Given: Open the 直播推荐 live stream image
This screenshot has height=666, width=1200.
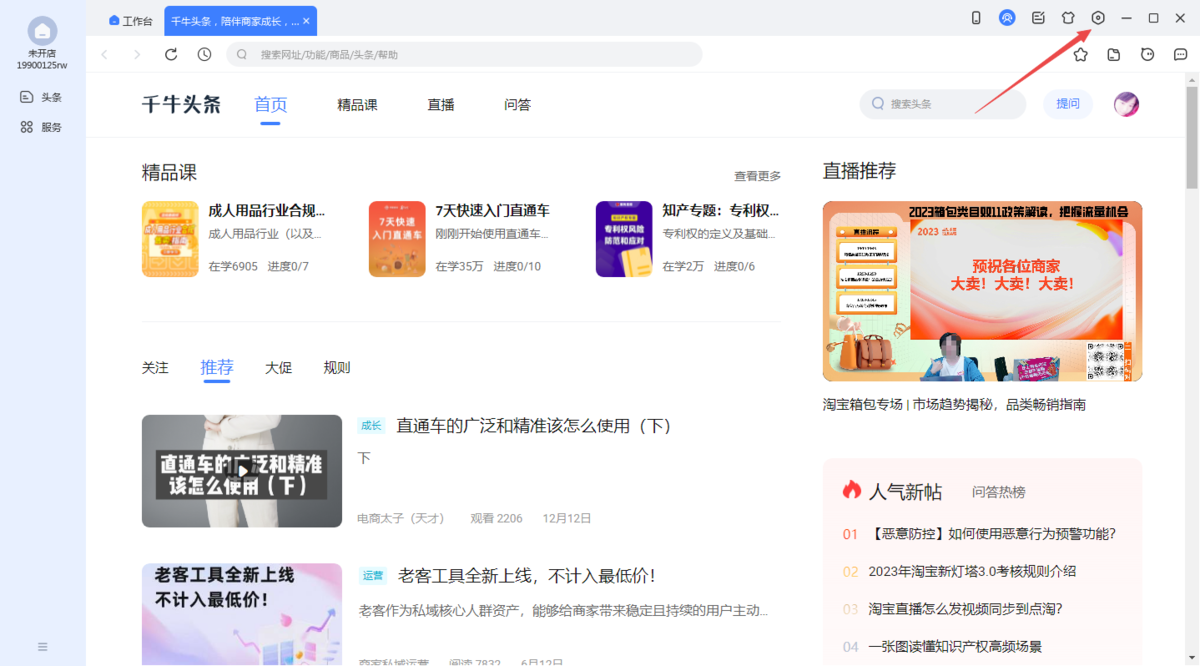Looking at the screenshot, I should 982,291.
